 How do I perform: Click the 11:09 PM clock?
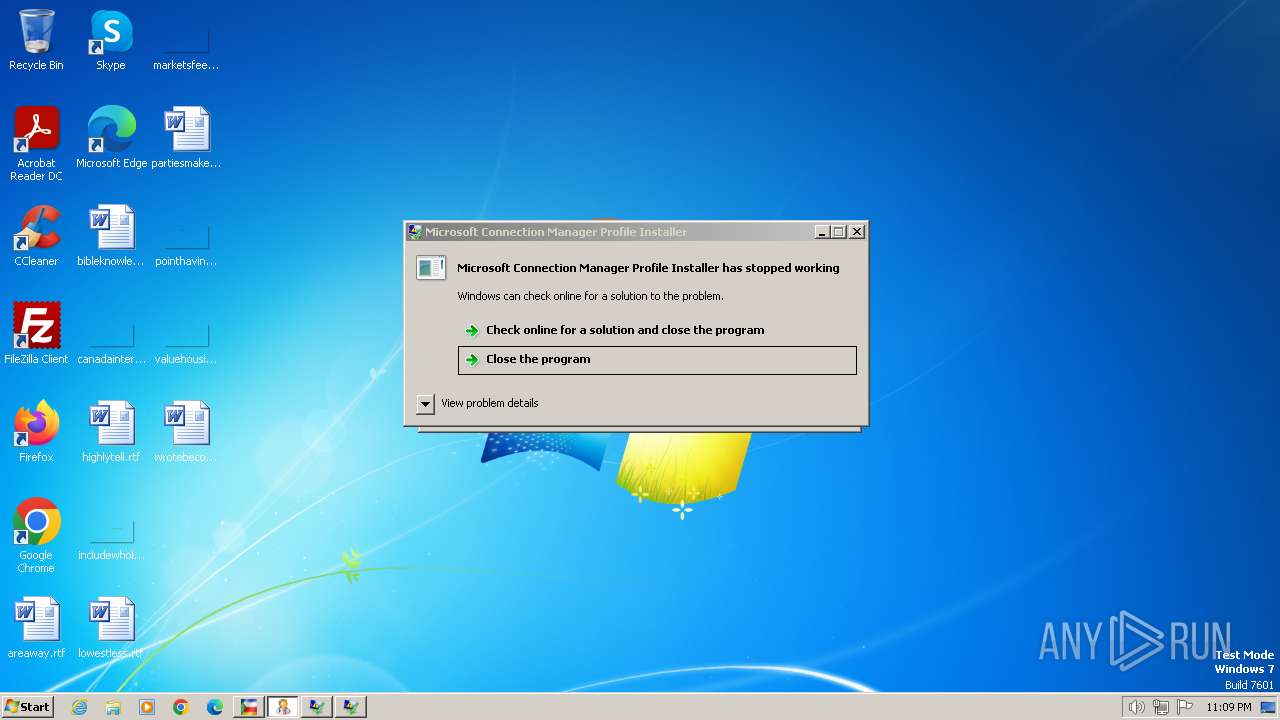click(x=1228, y=707)
